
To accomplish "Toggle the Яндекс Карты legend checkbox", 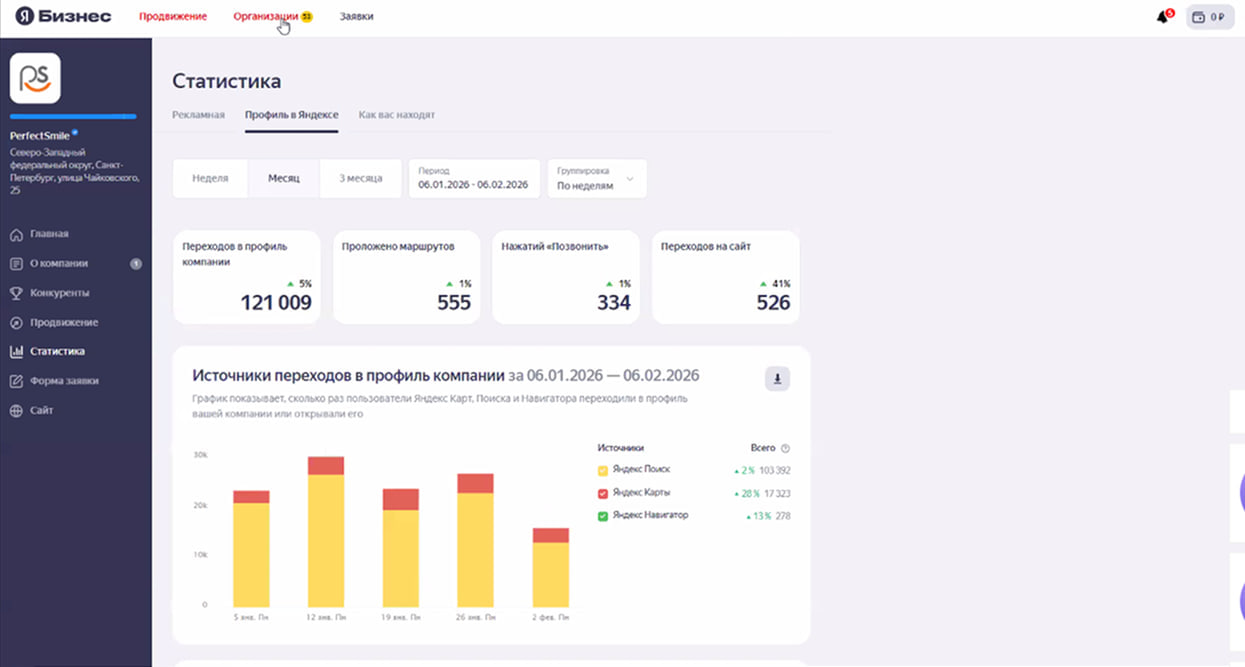I will coord(603,493).
